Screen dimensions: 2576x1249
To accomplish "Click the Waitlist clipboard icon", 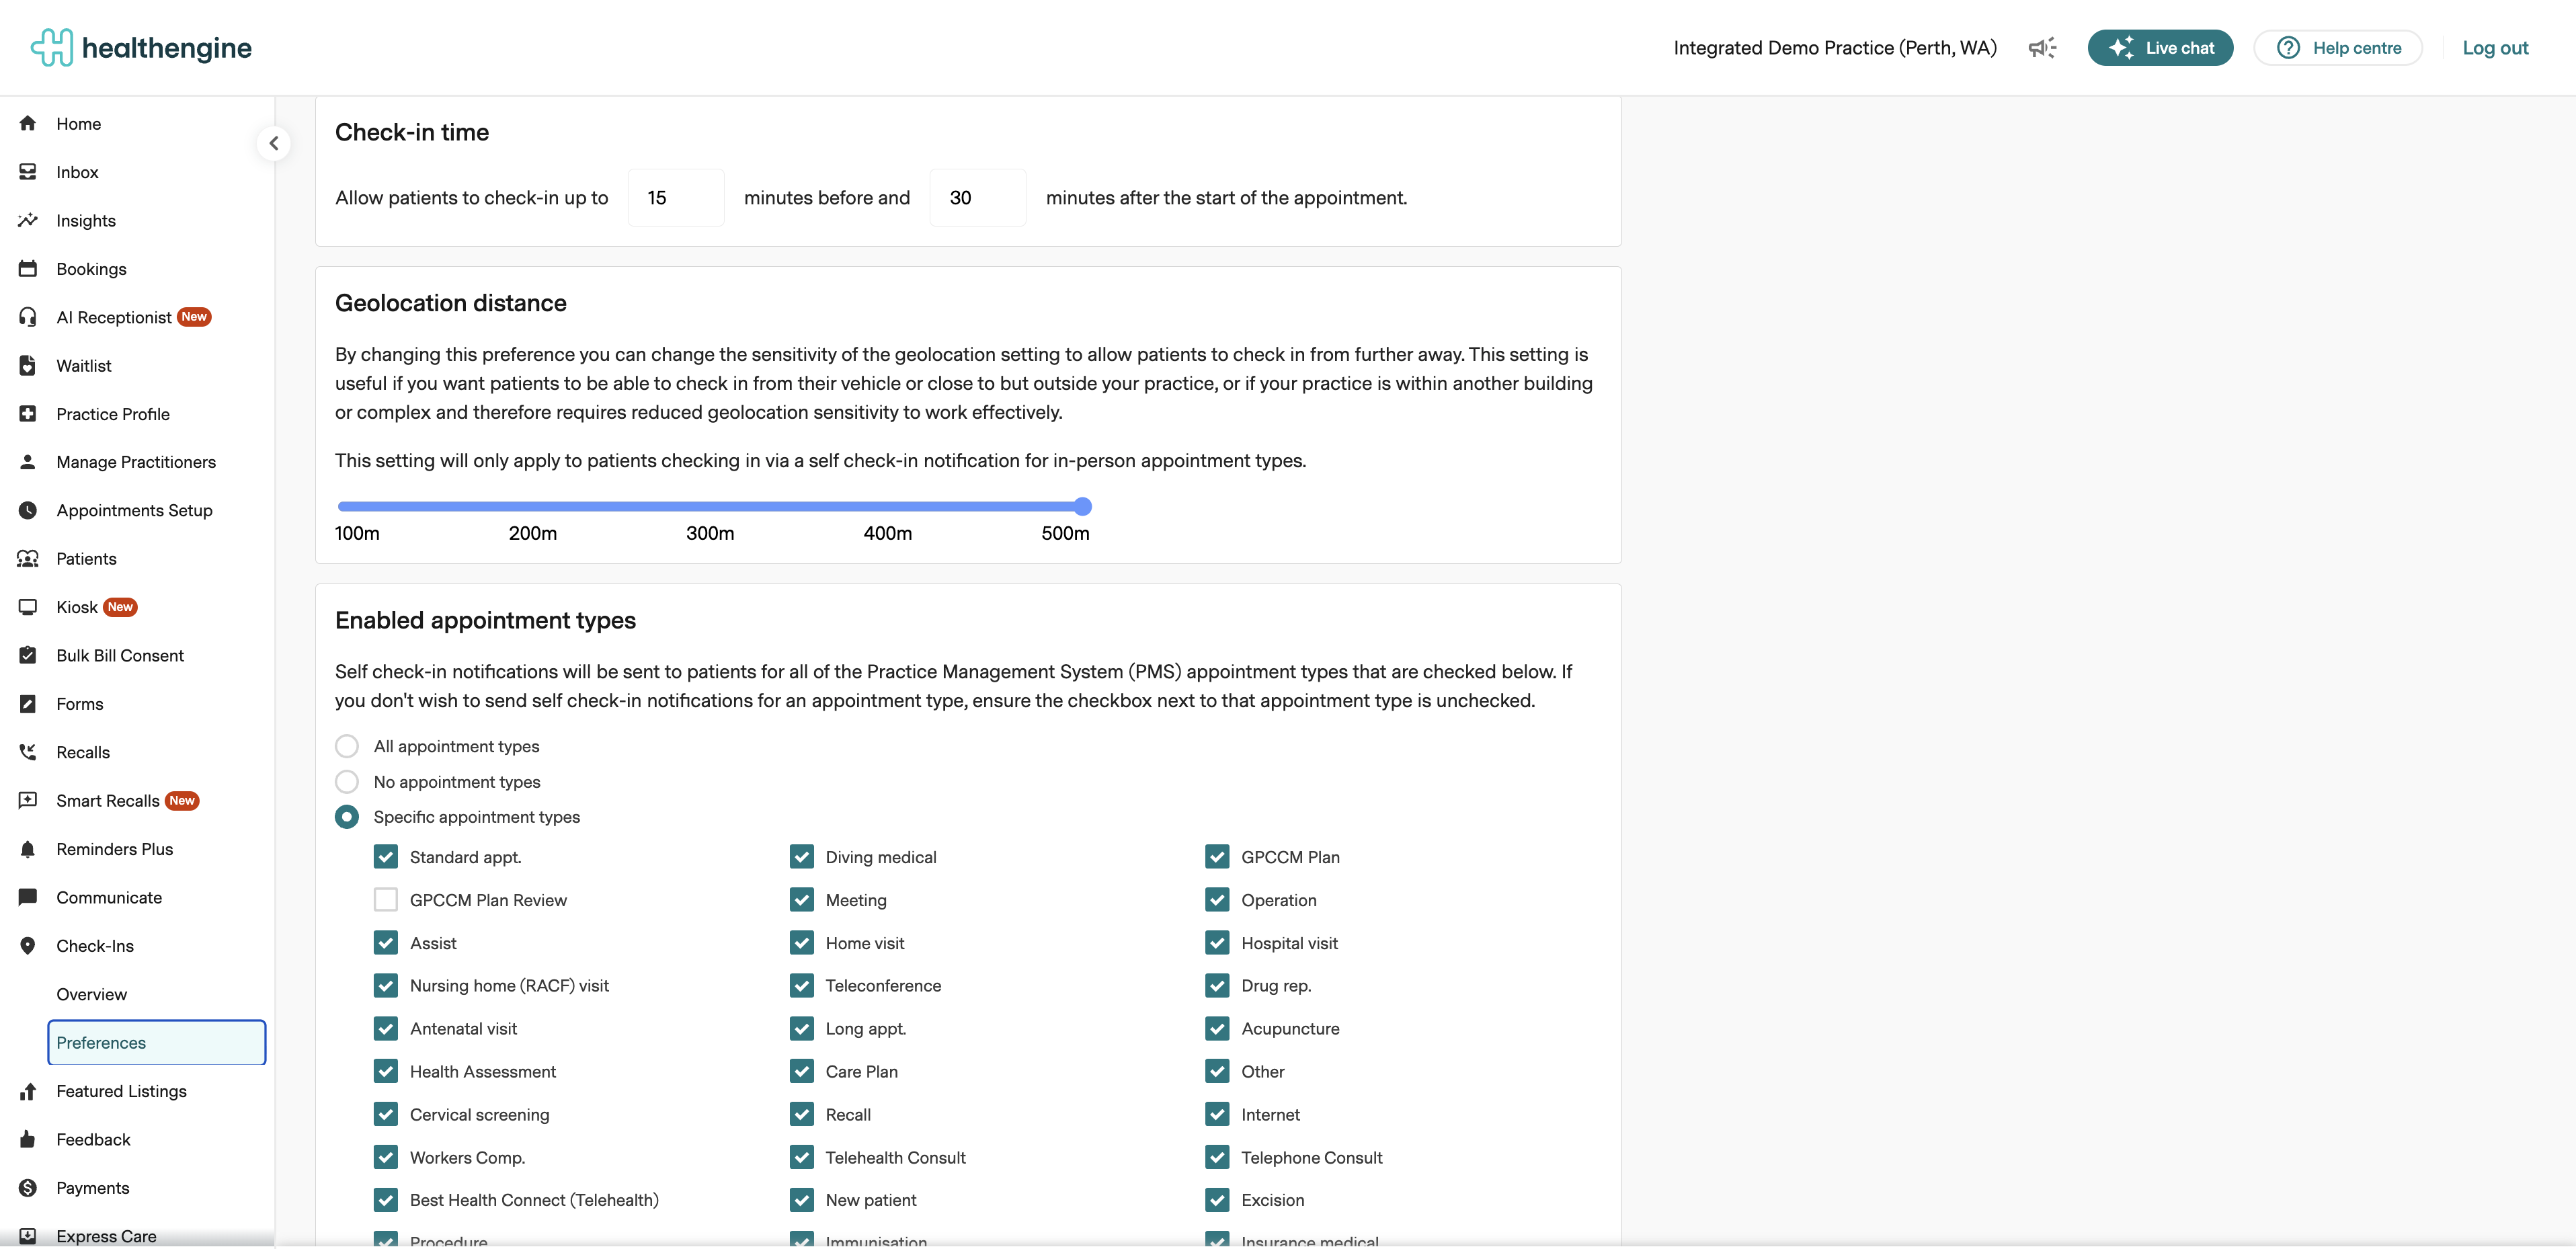I will coord(28,366).
